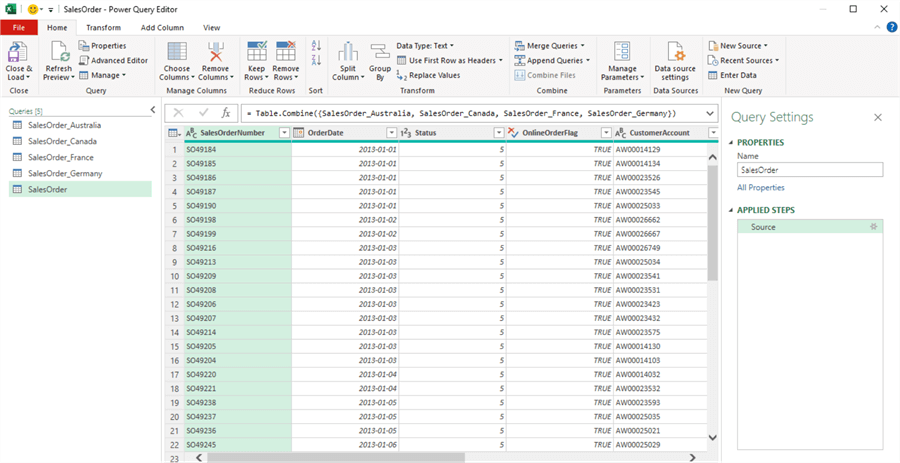Viewport: 900px width, 463px height.
Task: Collapse the ribbon with the caret
Action: tap(877, 27)
